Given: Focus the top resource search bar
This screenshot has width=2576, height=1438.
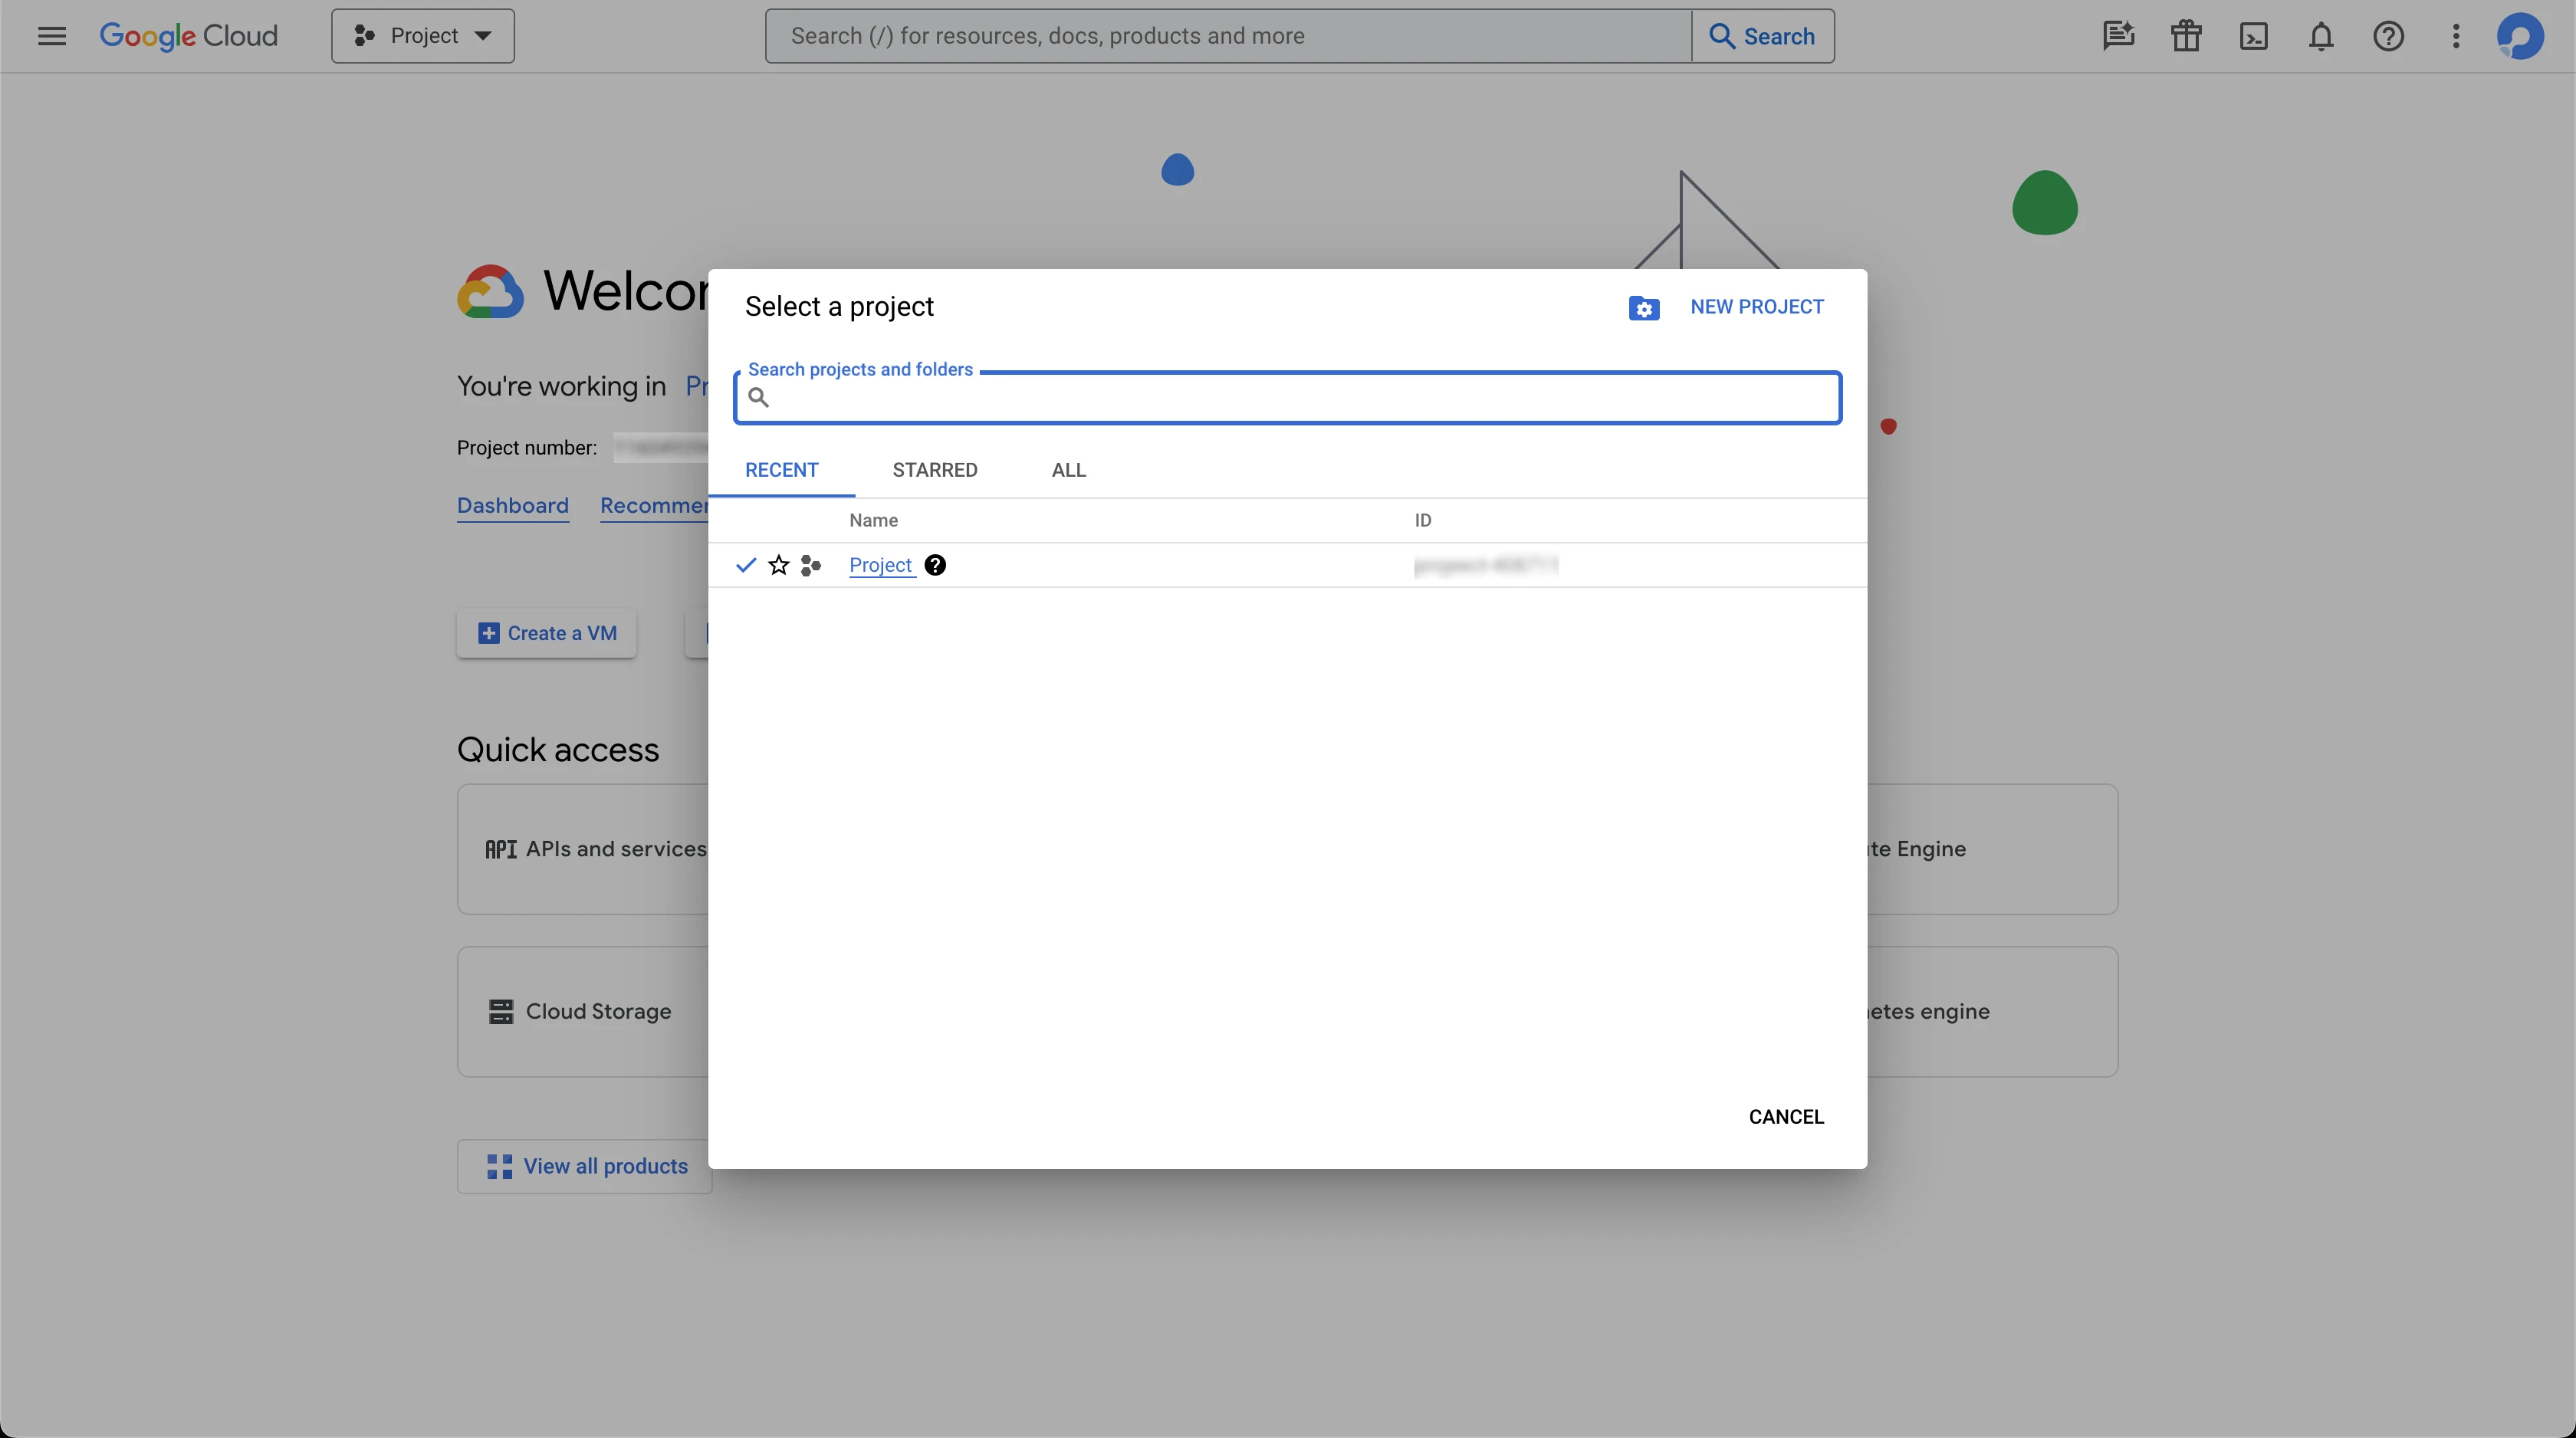Looking at the screenshot, I should point(1228,36).
